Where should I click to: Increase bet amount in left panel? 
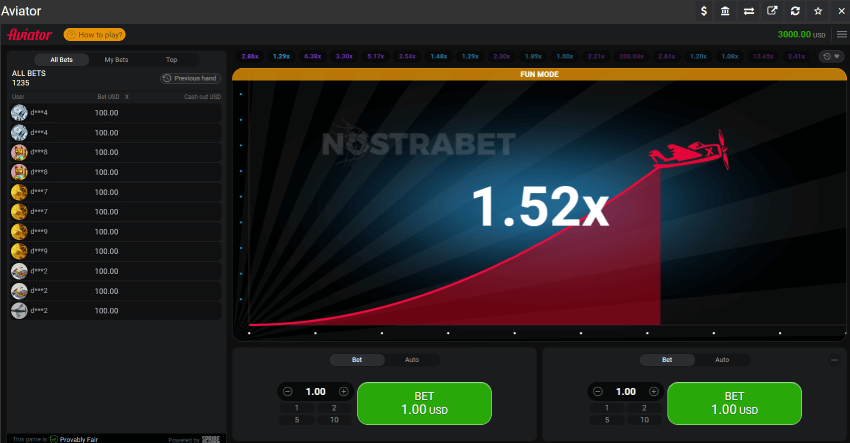click(x=344, y=391)
